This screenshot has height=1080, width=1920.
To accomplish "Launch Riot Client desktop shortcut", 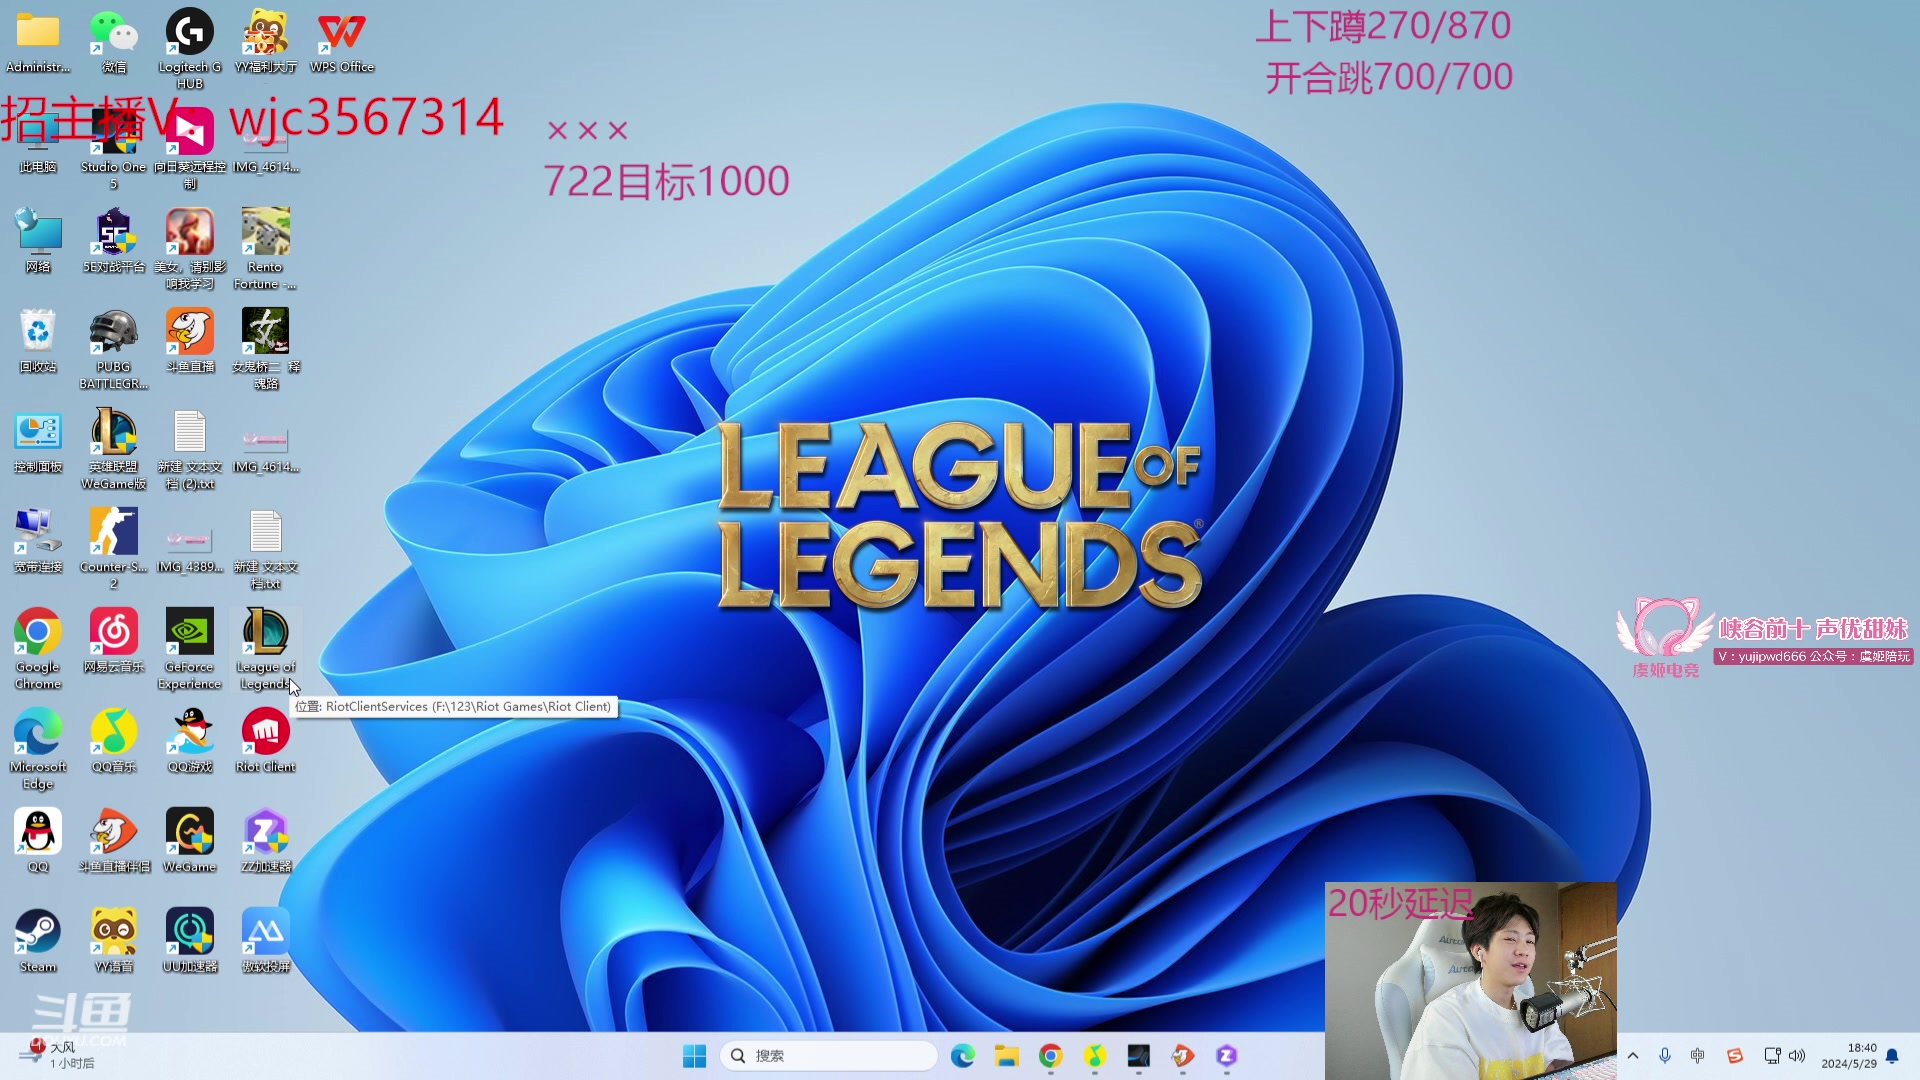I will click(265, 740).
